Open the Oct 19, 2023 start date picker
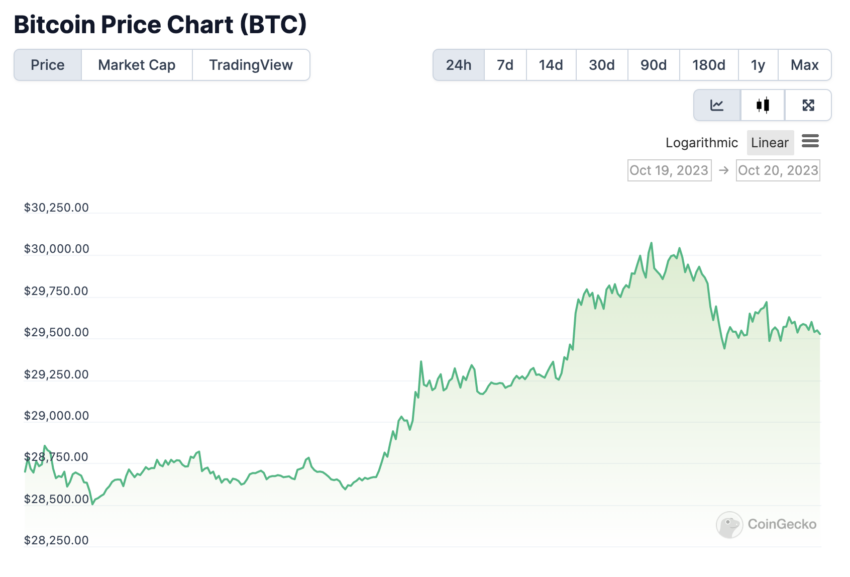Viewport: 850px width, 577px height. (x=669, y=170)
